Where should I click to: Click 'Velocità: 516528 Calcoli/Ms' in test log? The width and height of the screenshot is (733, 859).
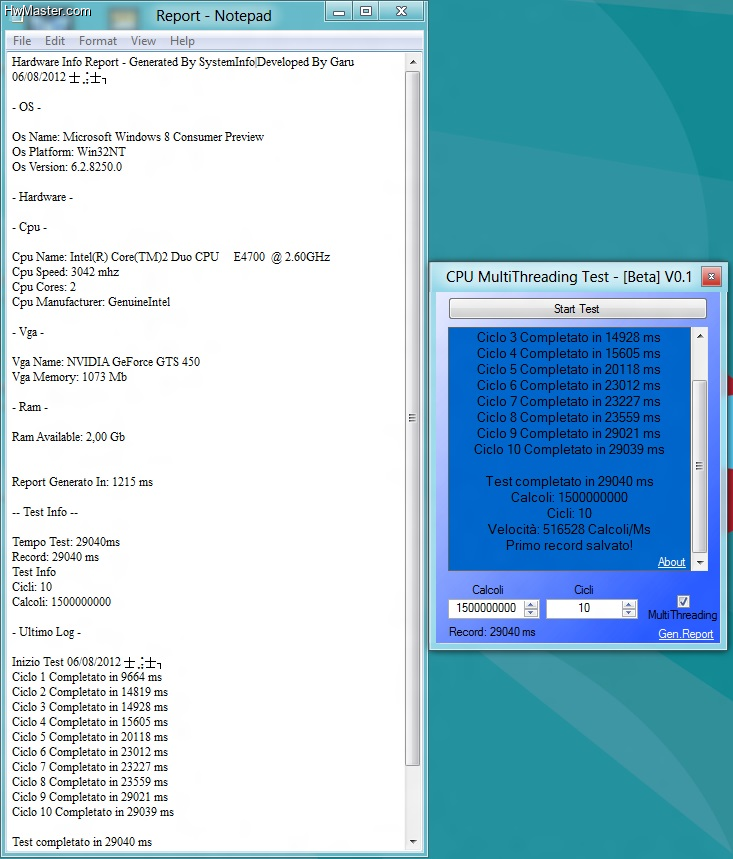[x=569, y=529]
